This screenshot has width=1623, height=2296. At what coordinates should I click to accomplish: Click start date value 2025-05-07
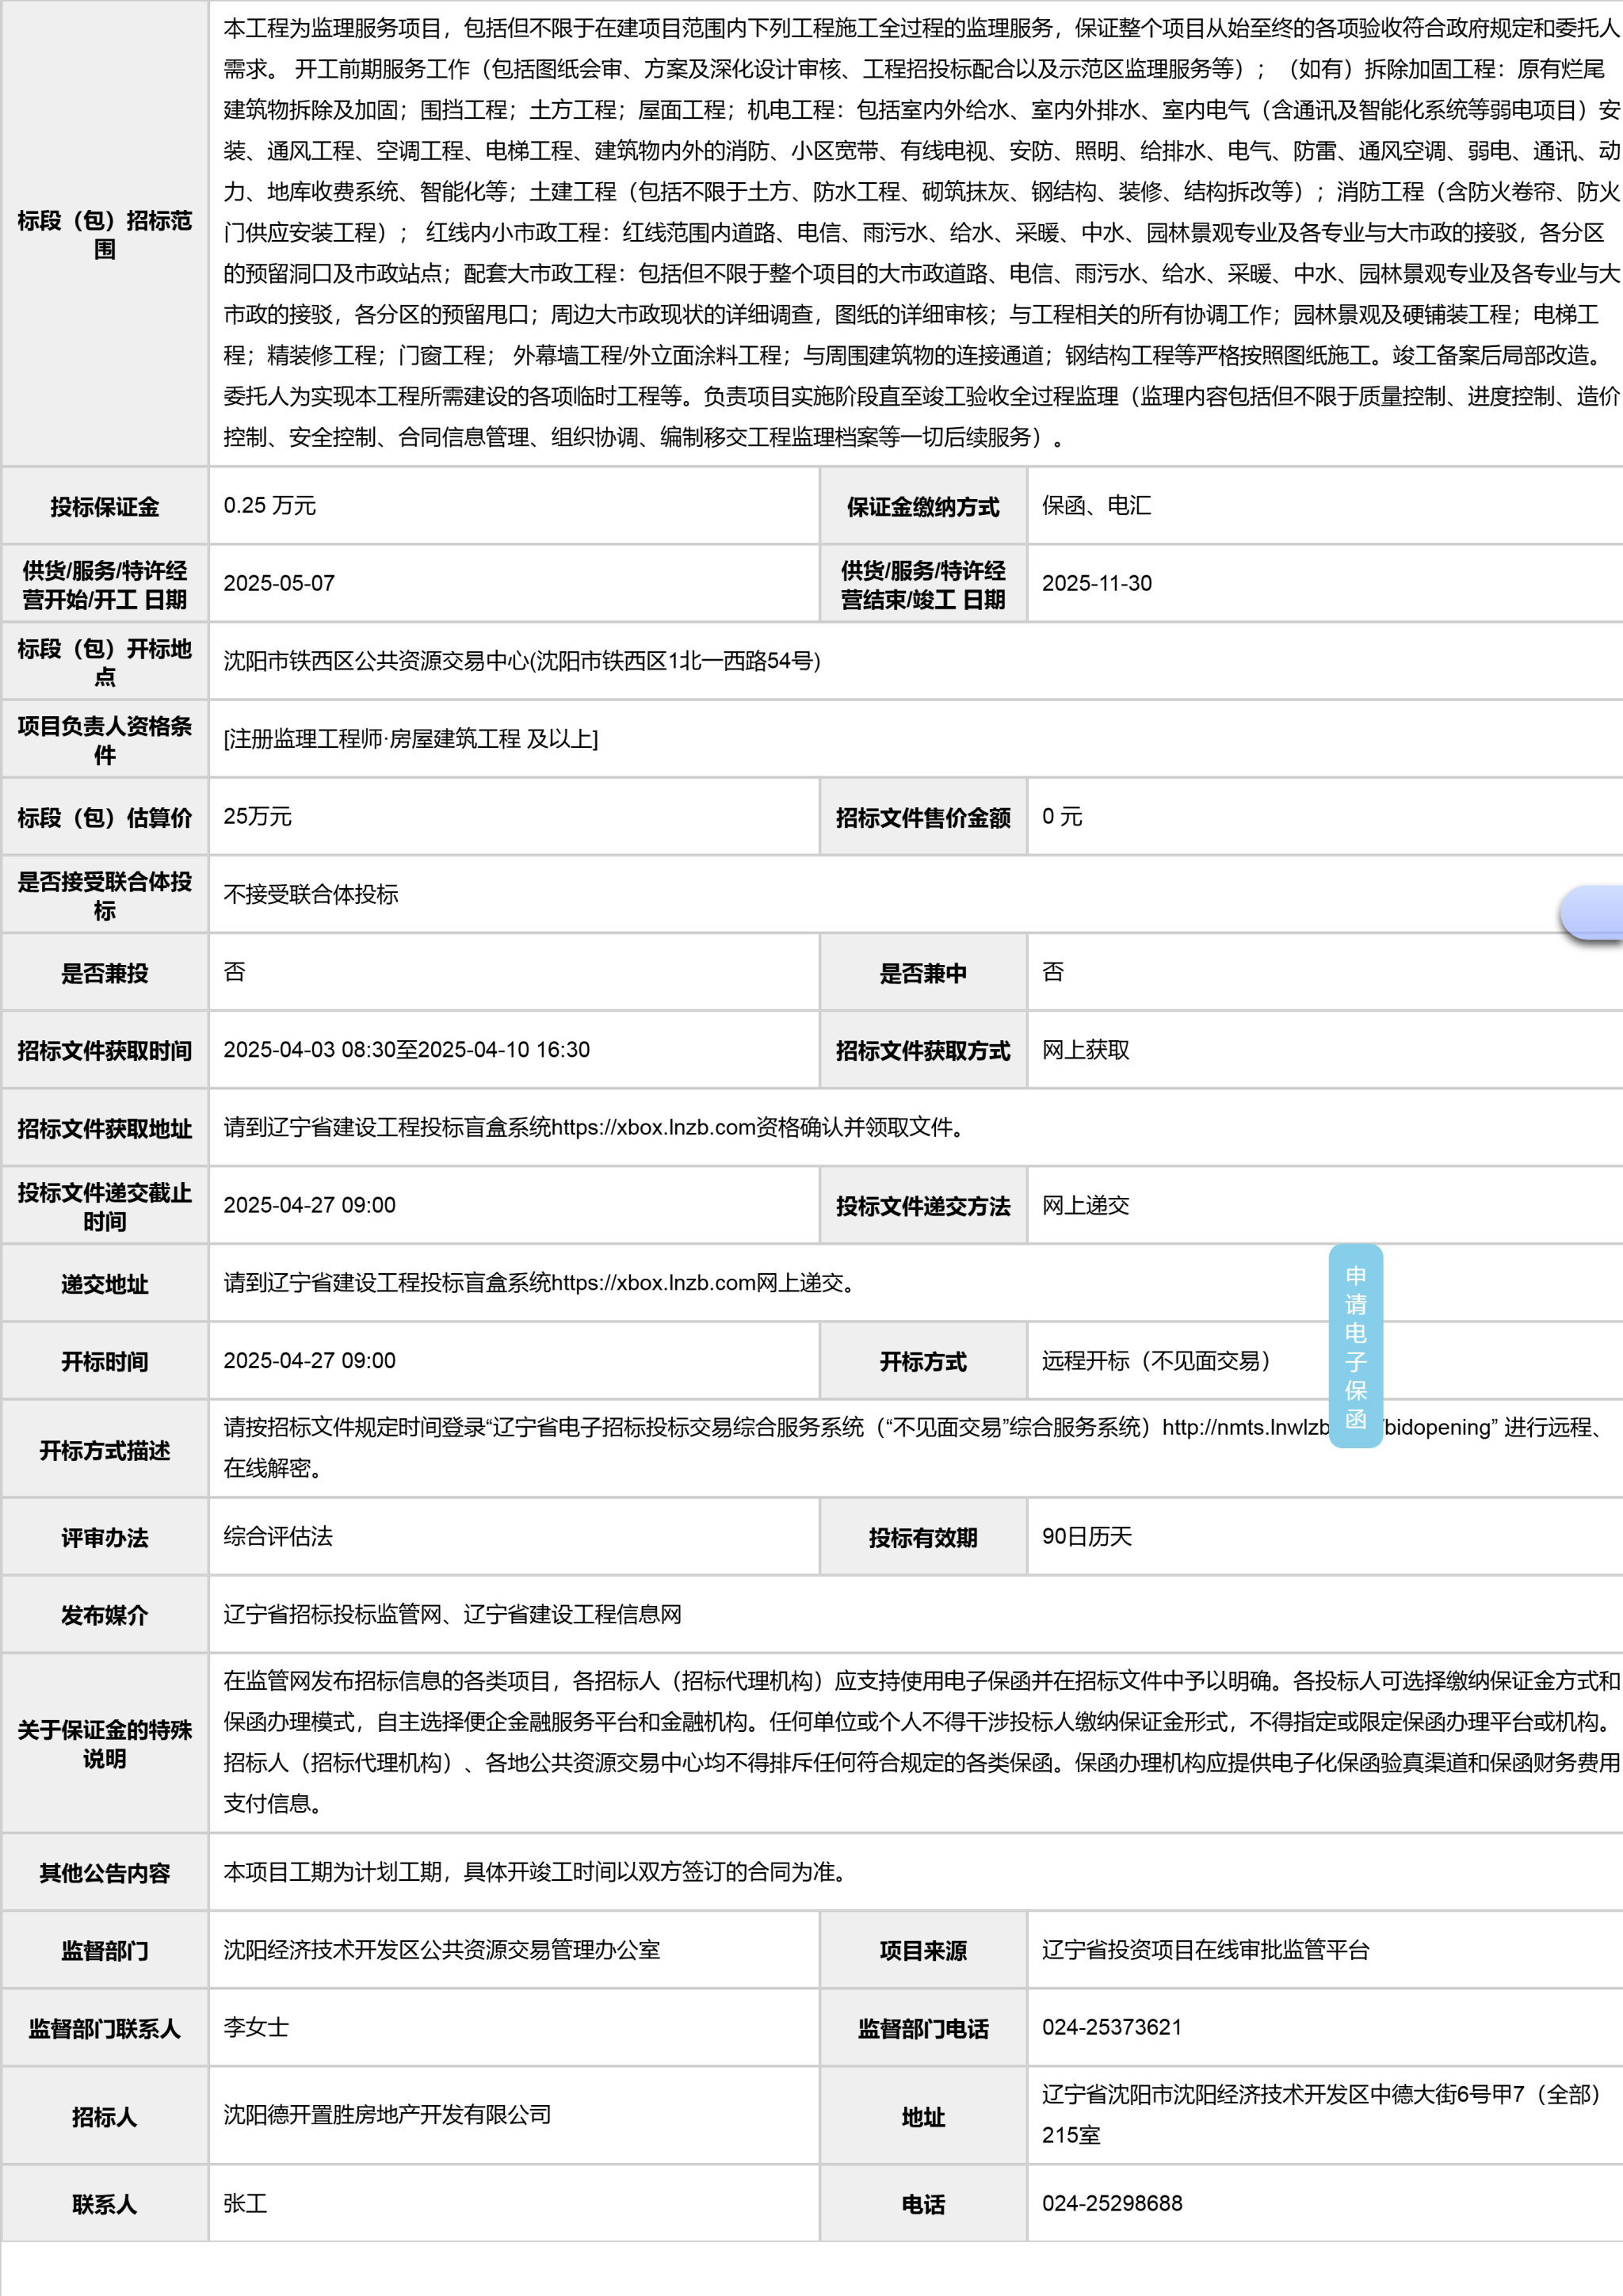click(278, 583)
